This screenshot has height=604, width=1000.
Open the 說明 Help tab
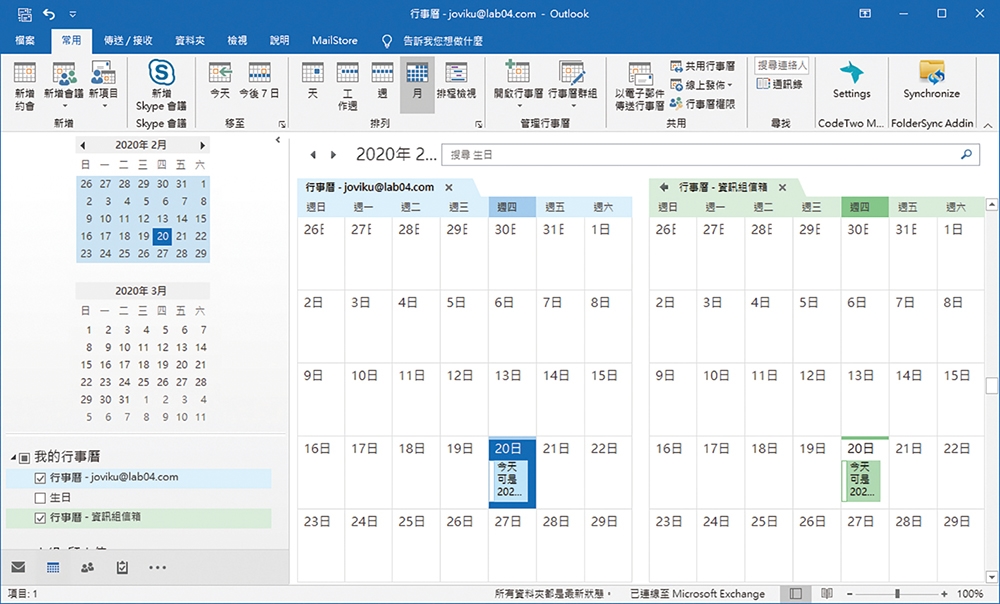click(279, 40)
